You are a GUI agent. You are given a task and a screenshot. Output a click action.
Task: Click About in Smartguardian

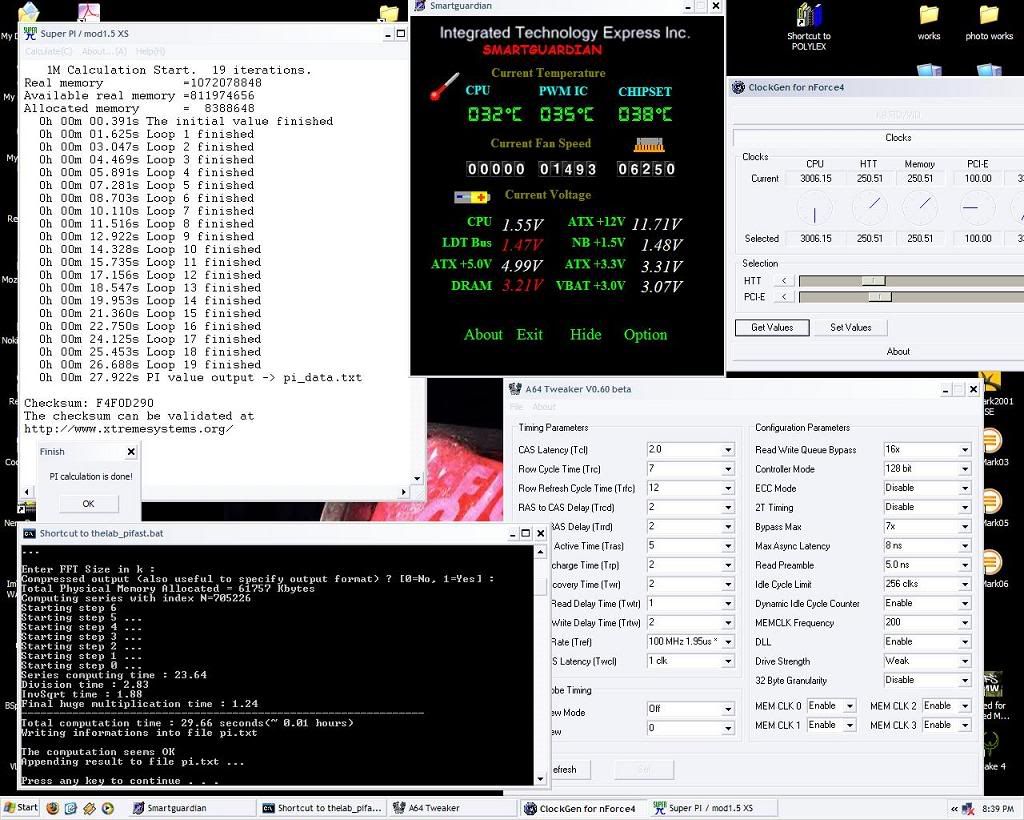(x=483, y=334)
